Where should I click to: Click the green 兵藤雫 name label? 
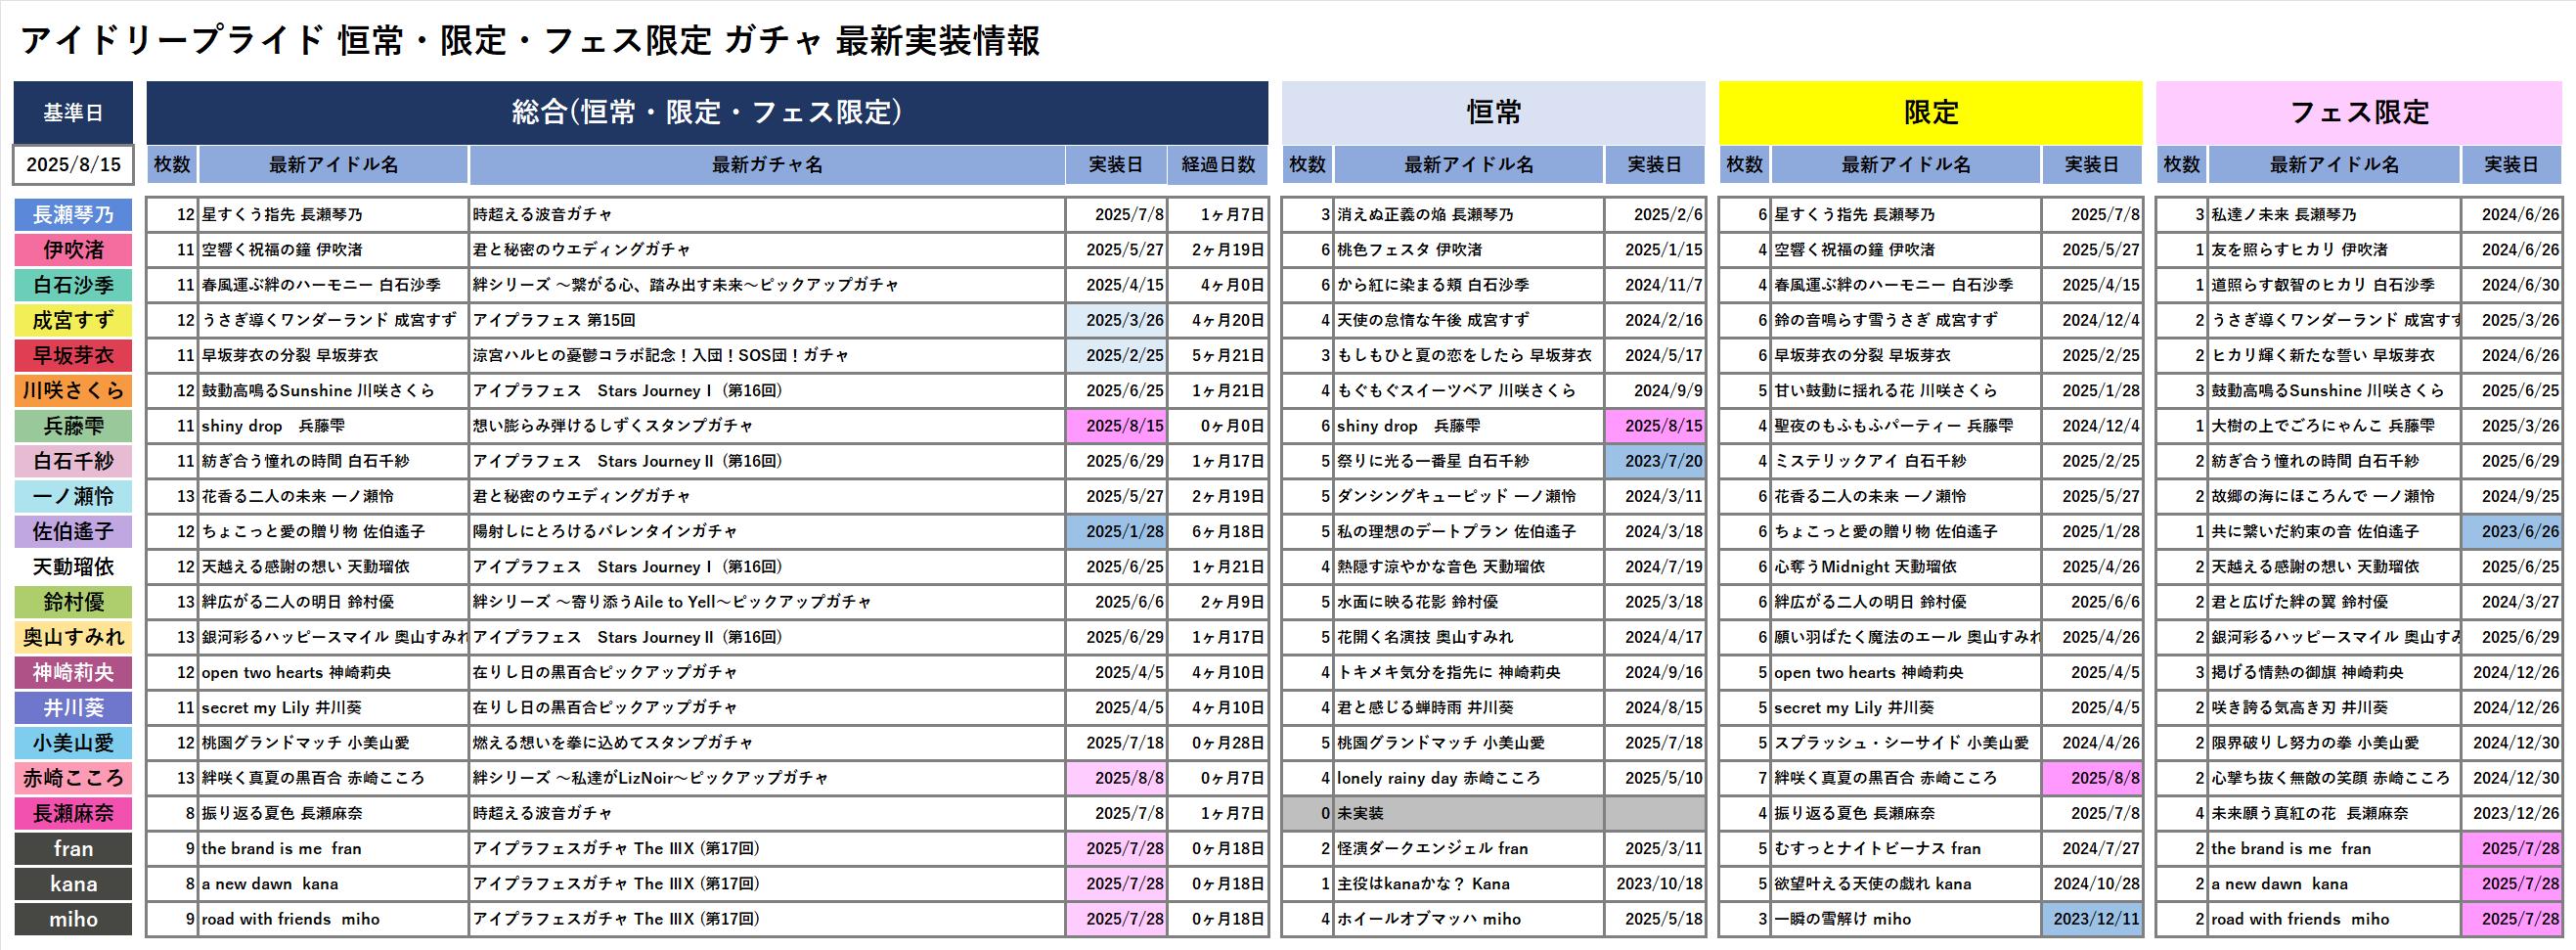(73, 426)
